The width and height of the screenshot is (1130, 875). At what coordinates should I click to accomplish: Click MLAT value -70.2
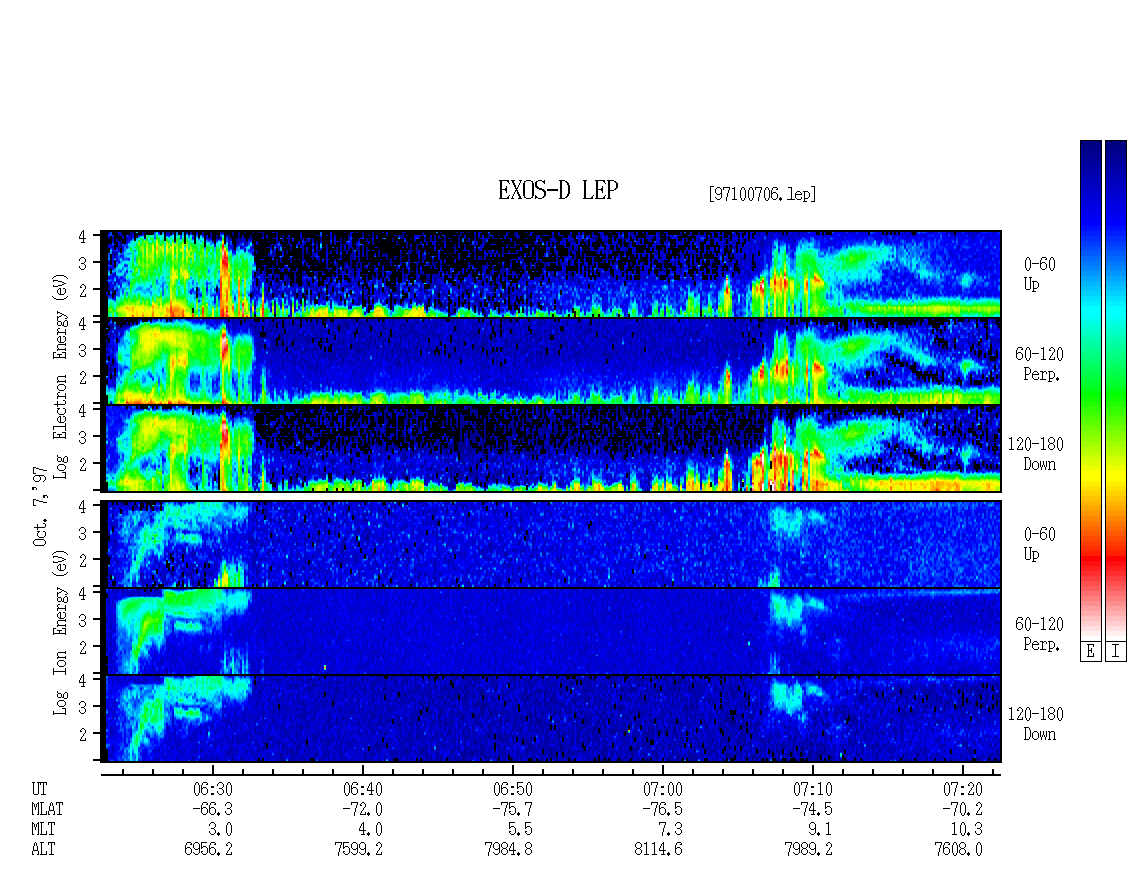(x=962, y=809)
